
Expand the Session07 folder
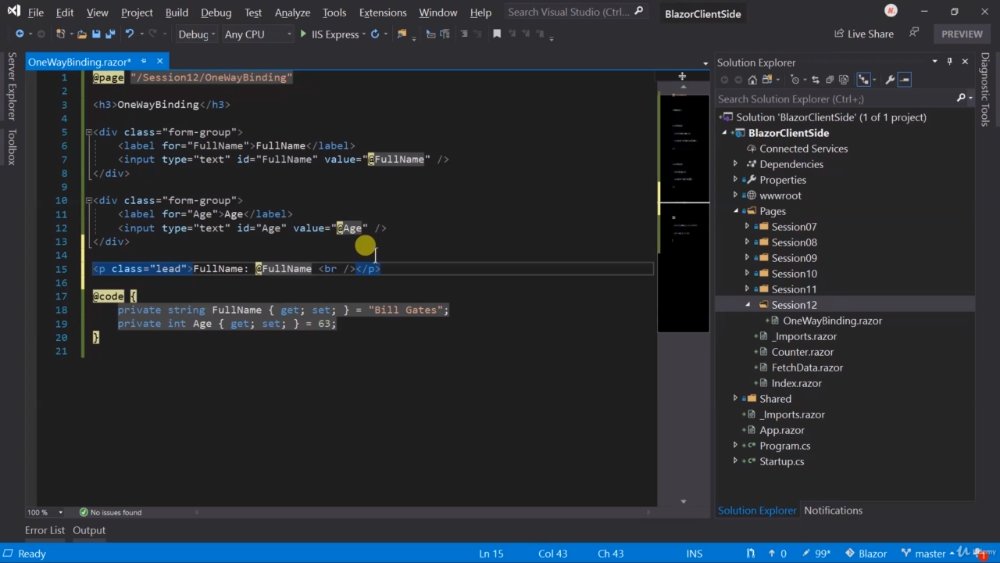pos(747,226)
